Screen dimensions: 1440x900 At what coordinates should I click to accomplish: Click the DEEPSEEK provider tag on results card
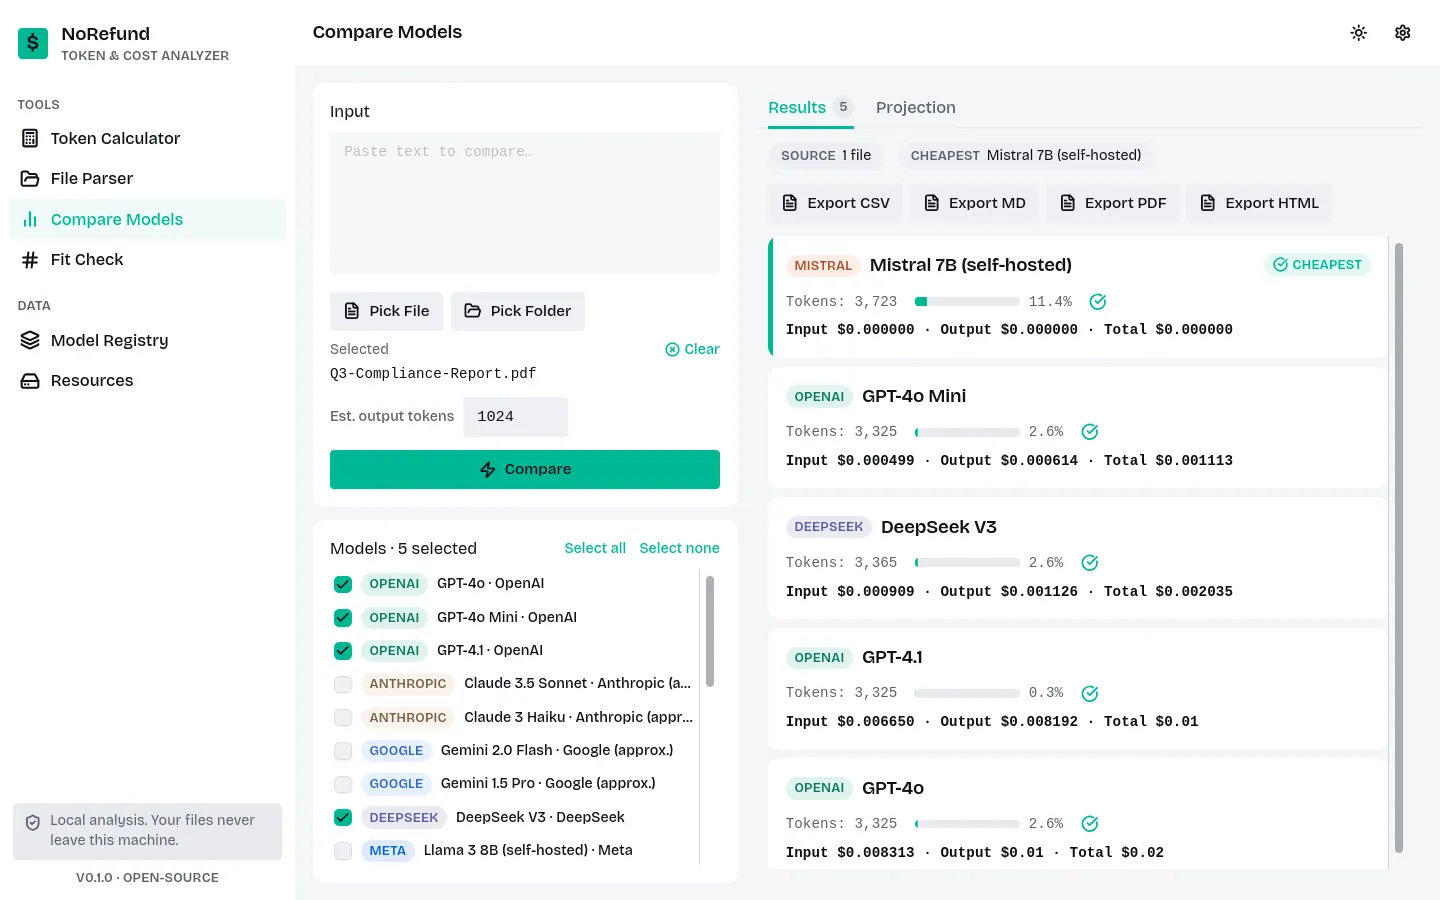click(829, 527)
